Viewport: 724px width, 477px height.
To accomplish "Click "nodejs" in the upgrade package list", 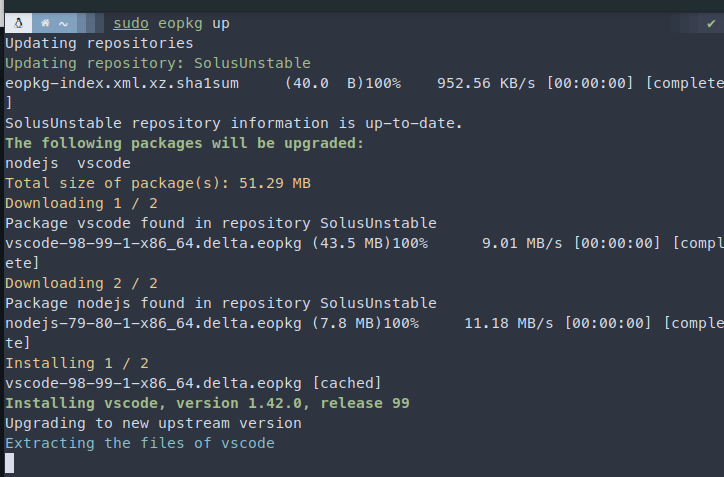I will (32, 163).
